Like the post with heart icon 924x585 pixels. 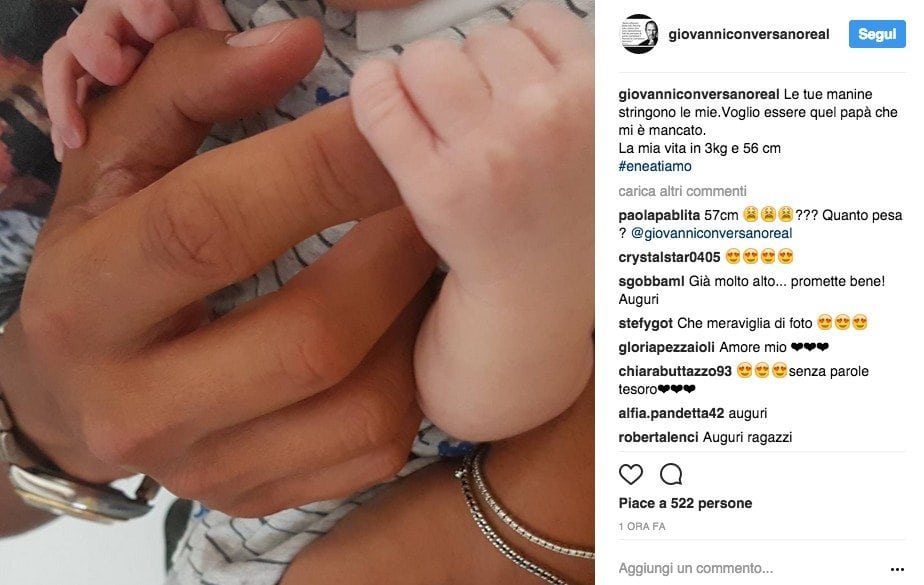point(631,474)
